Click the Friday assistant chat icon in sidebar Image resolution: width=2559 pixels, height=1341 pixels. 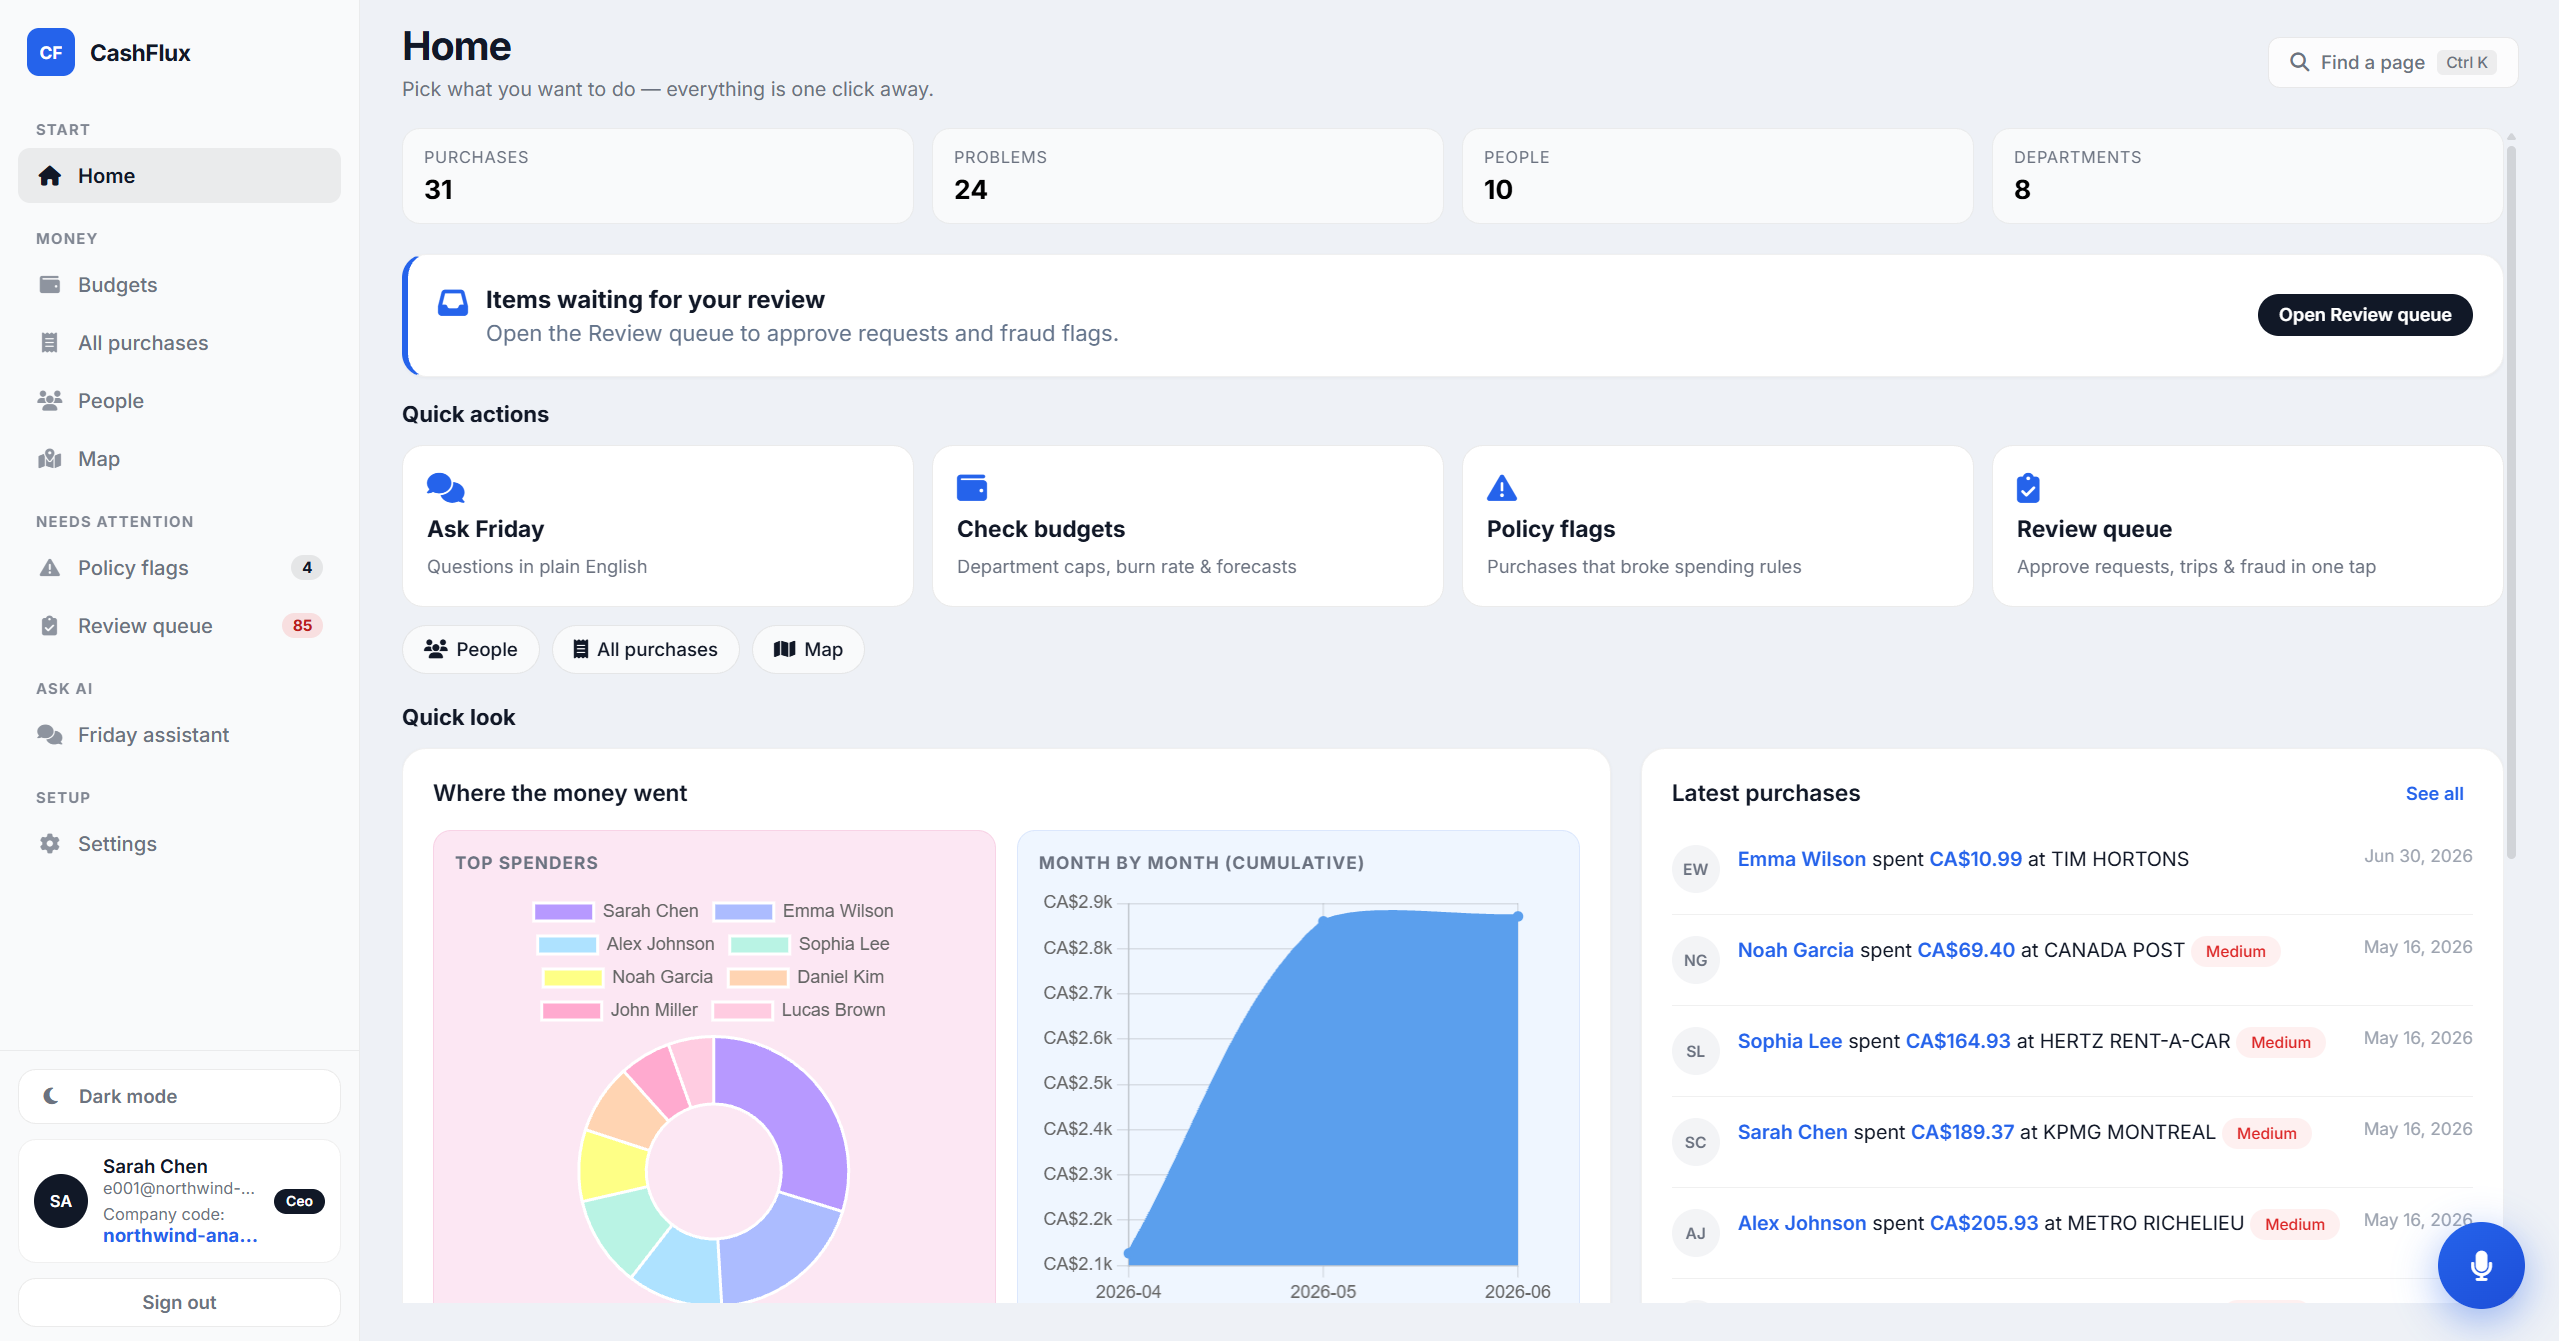point(50,735)
